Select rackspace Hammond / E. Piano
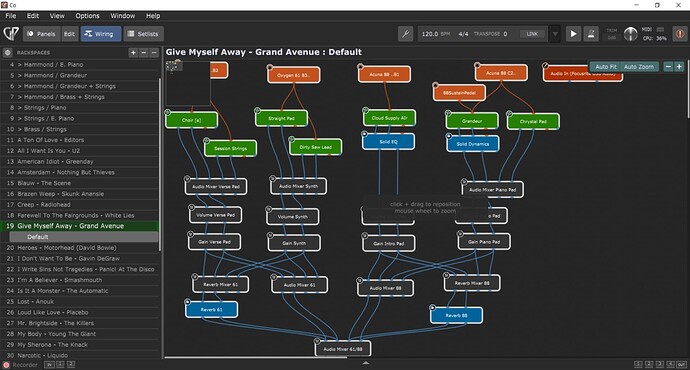Viewport: 690px width, 370px height. (x=80, y=64)
